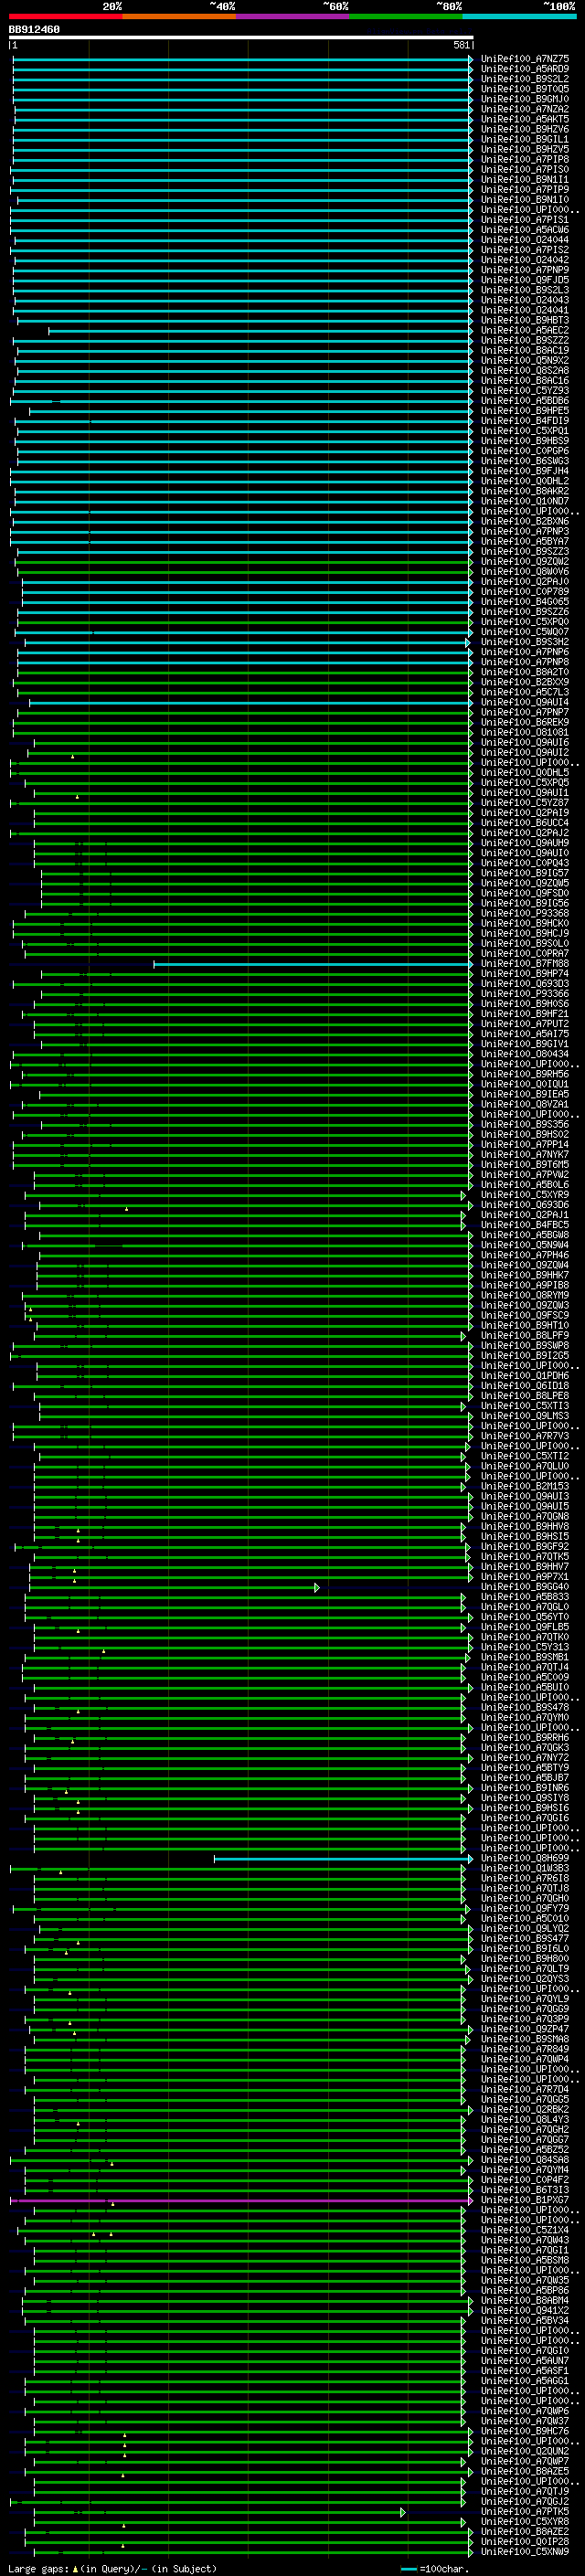
Task: Open hit UniRef100_B9S2L2
Action: coord(525,79)
